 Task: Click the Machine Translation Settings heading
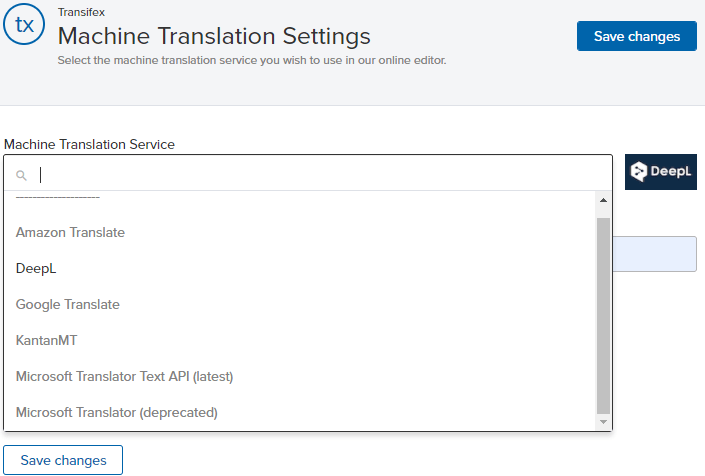point(214,36)
